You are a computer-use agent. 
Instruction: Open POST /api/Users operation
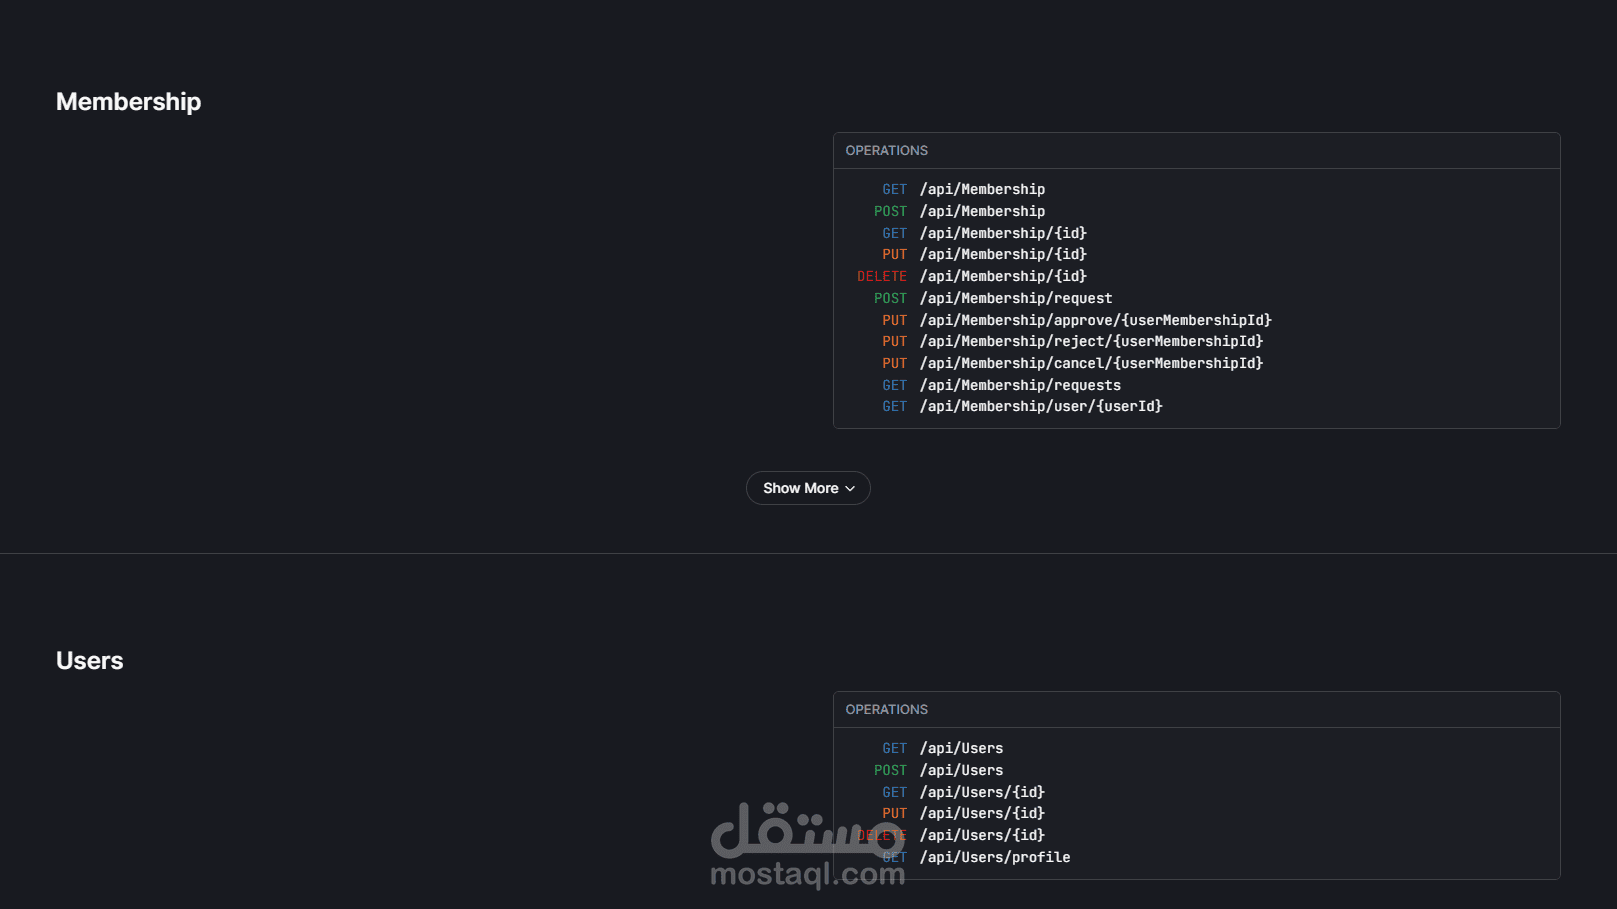[938, 770]
